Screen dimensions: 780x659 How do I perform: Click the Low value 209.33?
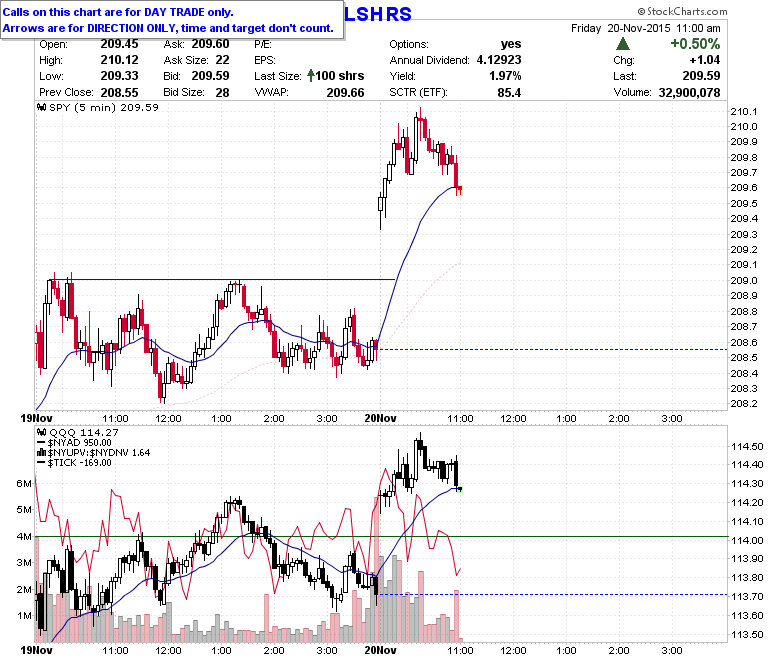pyautogui.click(x=119, y=76)
